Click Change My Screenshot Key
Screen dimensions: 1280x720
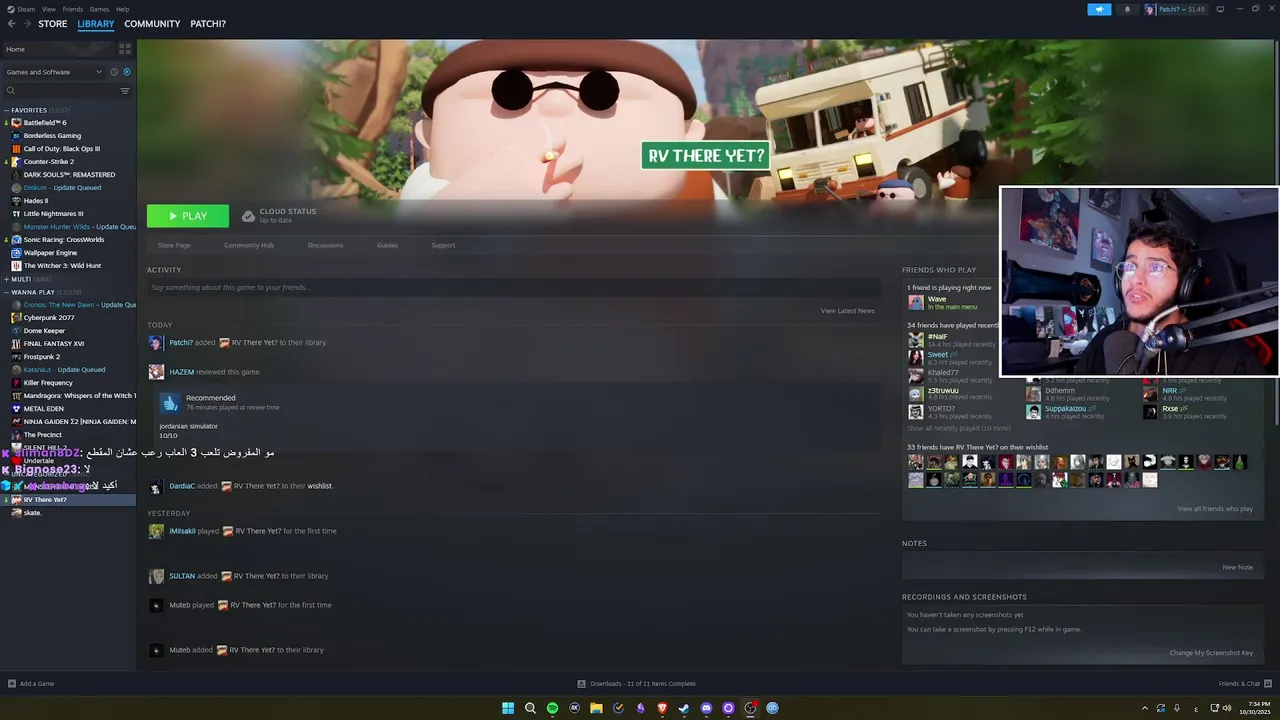[x=1211, y=653]
